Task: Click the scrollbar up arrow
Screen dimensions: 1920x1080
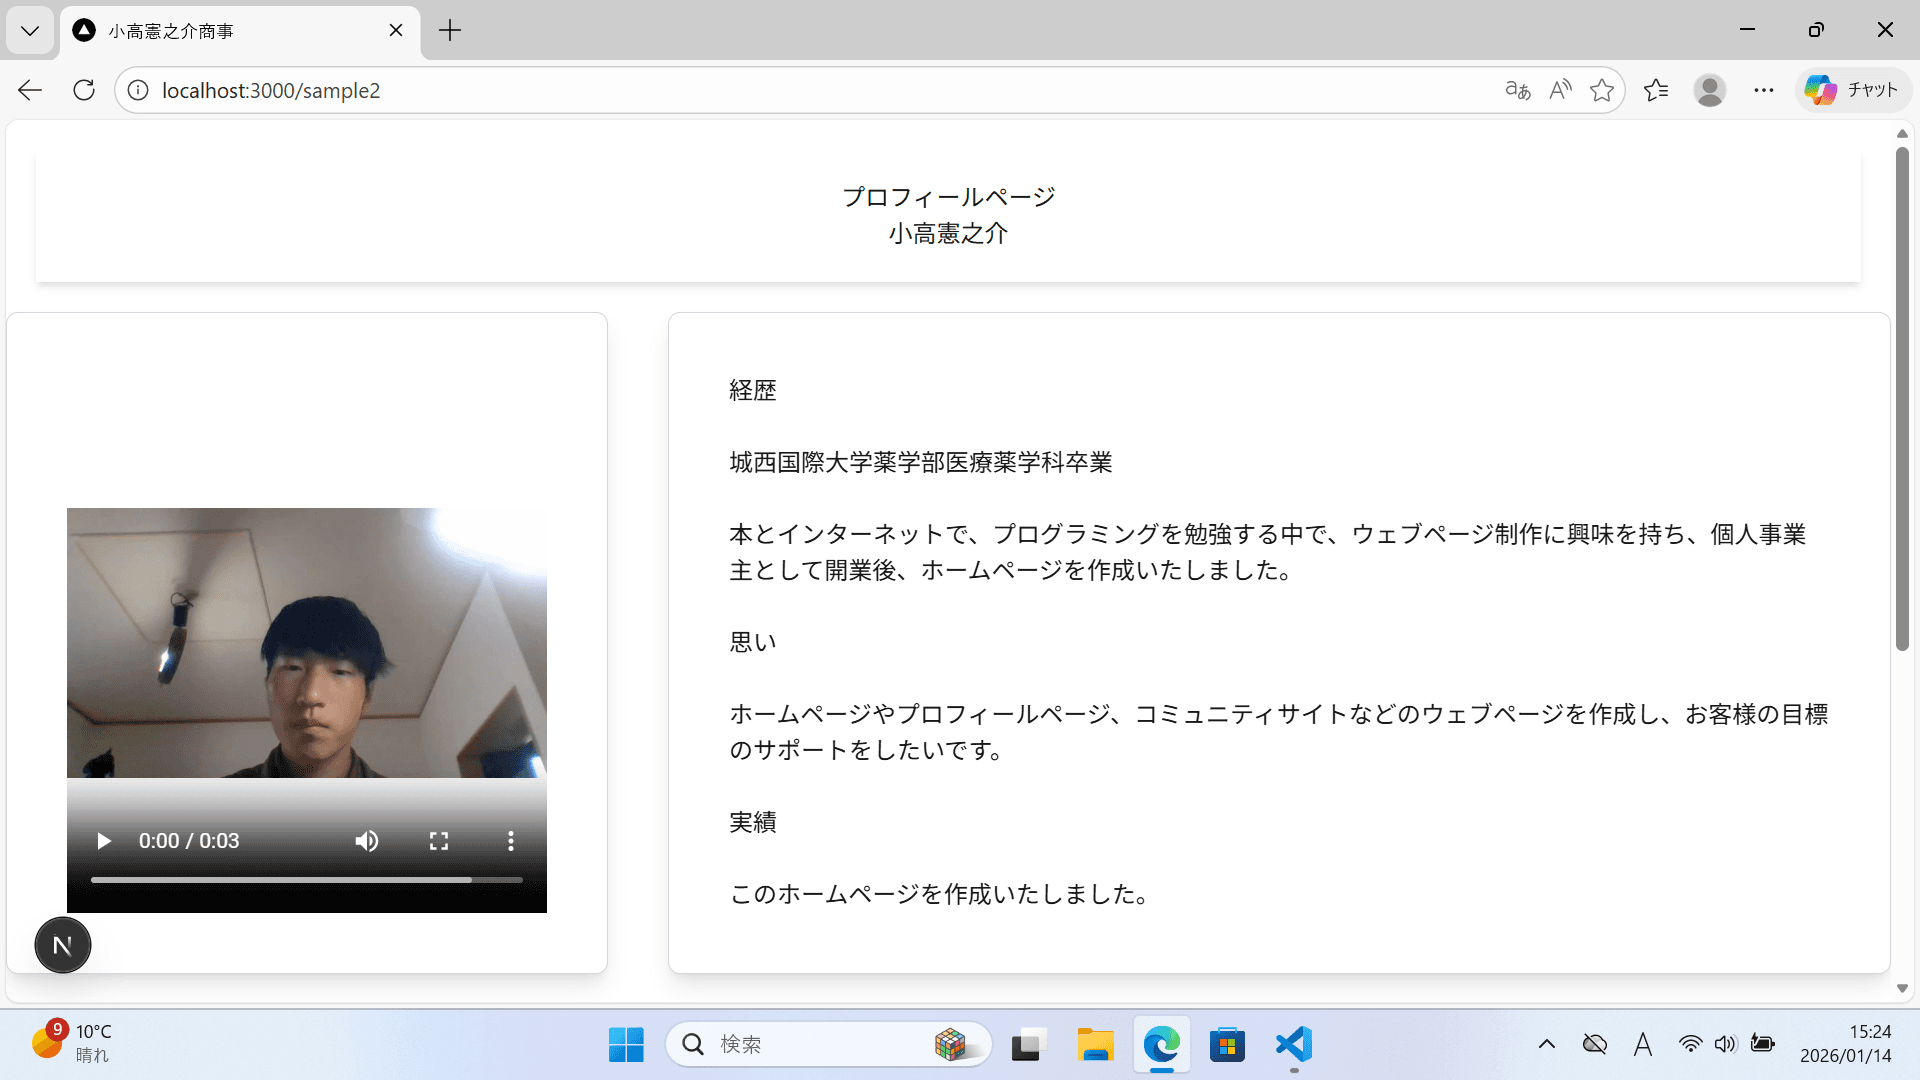Action: click(1902, 134)
